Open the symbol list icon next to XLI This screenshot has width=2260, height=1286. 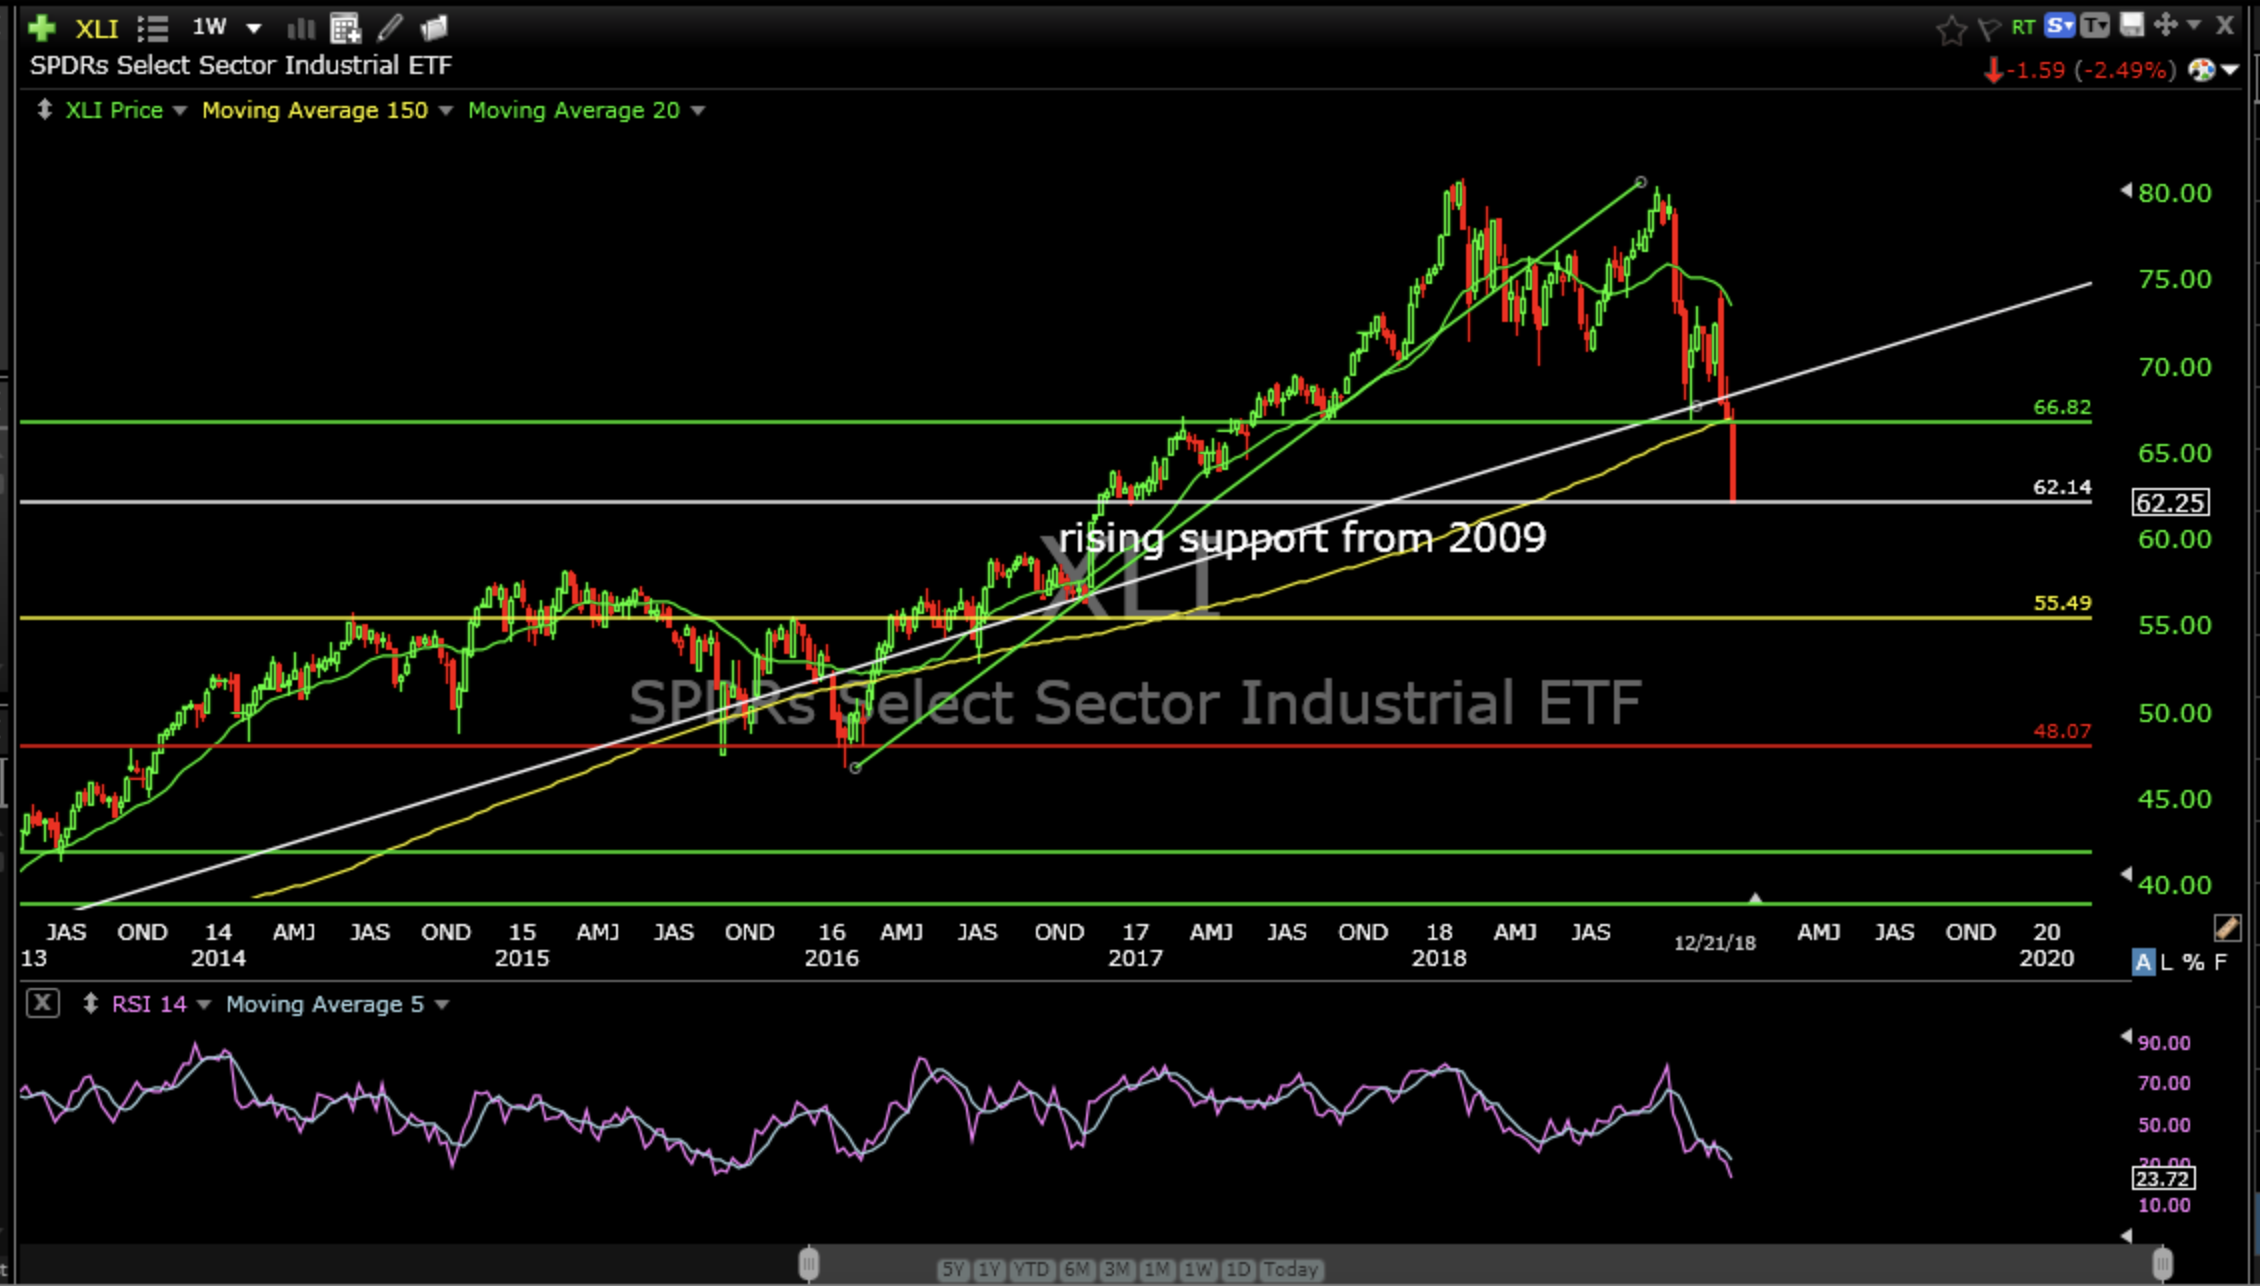pos(152,28)
